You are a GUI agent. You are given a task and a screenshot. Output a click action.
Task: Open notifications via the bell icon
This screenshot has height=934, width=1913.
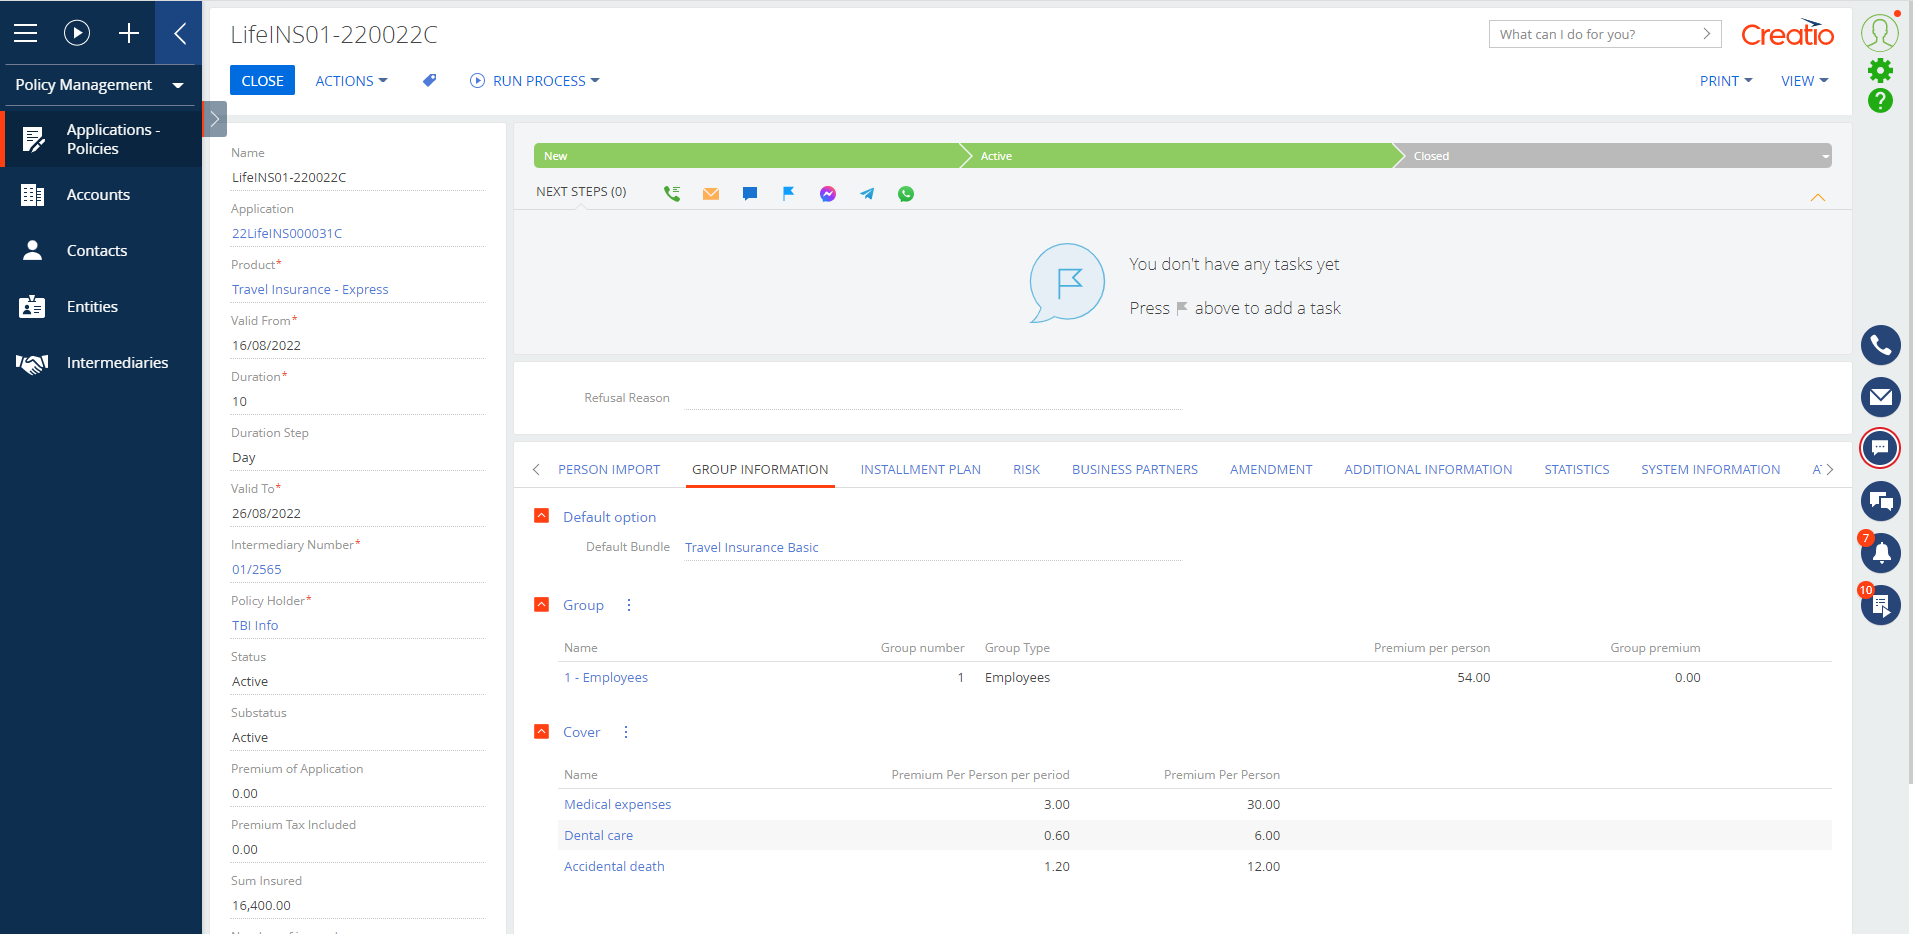tap(1881, 553)
